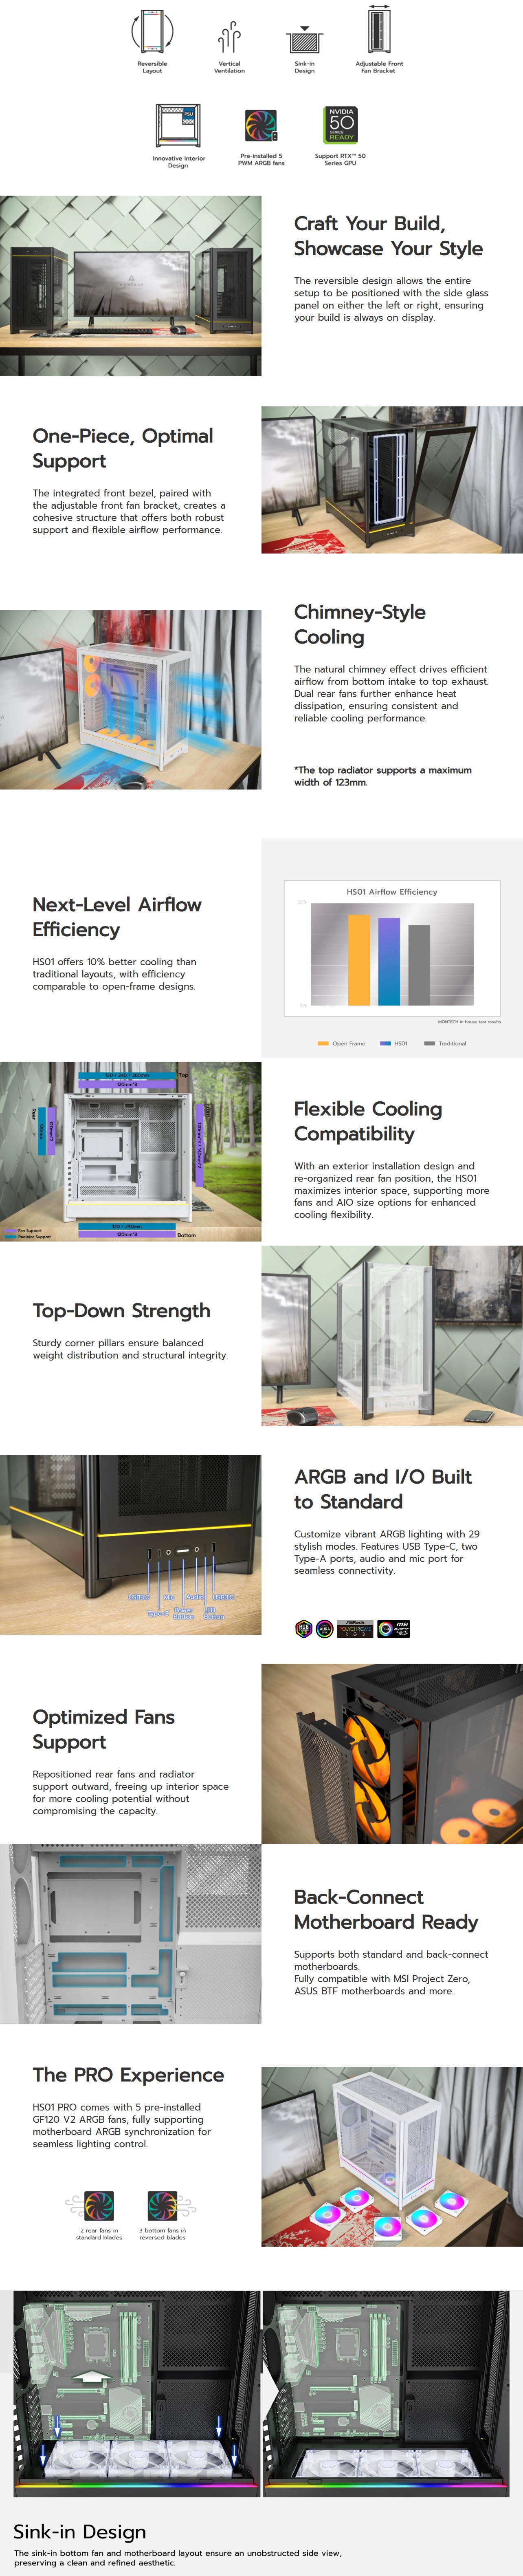This screenshot has height=2576, width=523.
Task: Click the HS01 legend entry
Action: coord(394,1043)
